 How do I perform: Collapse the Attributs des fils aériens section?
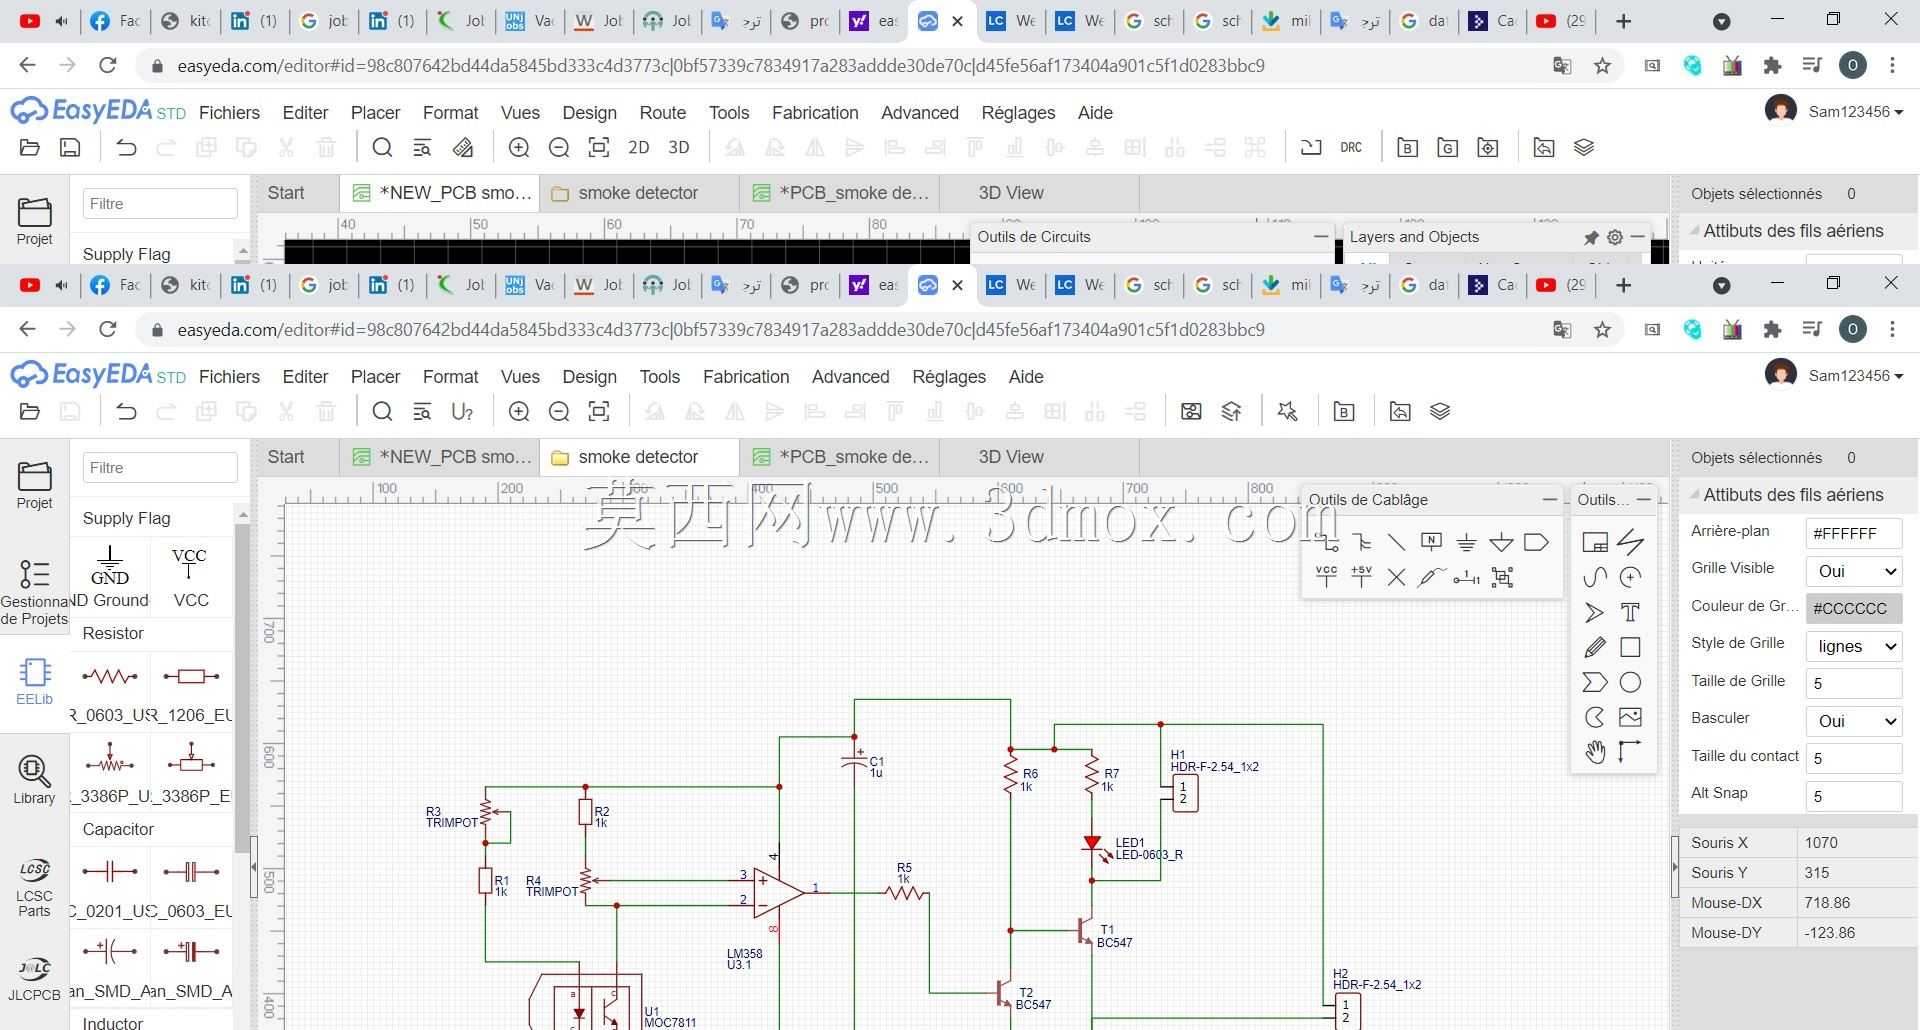point(1695,495)
